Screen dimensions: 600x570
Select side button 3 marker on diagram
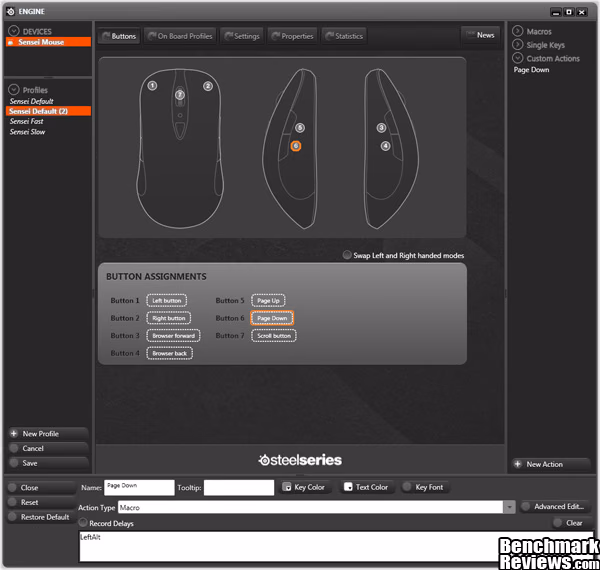point(381,128)
